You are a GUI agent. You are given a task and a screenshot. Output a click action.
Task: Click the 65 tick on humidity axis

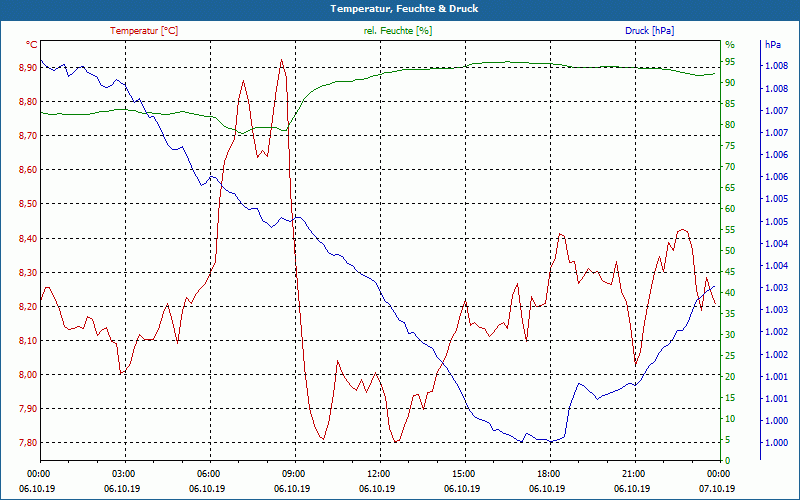point(730,188)
